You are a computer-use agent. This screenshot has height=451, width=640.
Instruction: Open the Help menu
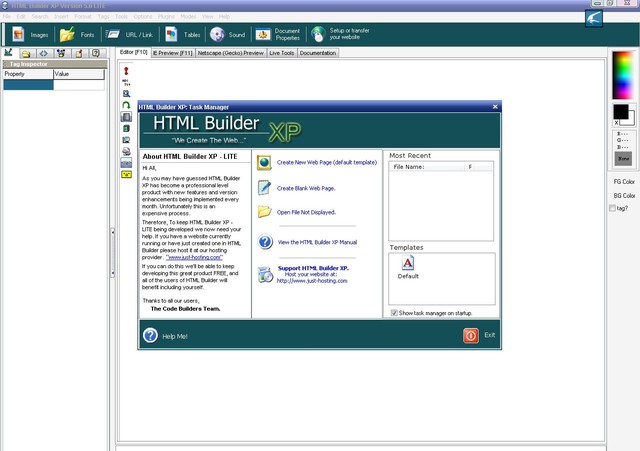(224, 16)
